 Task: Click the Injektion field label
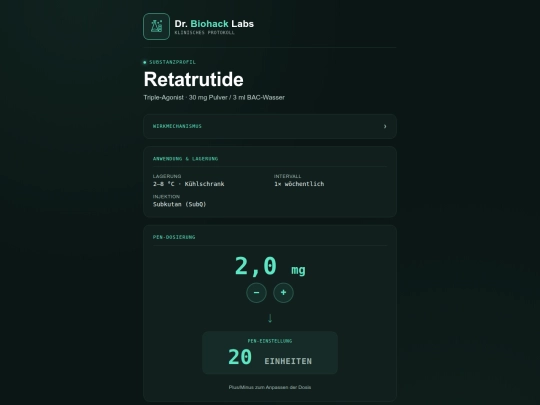(166, 197)
